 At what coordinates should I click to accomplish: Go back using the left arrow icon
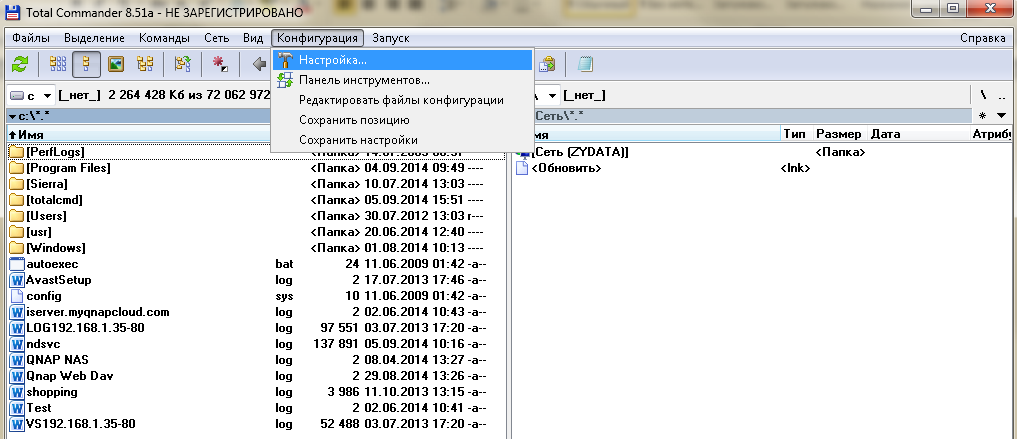259,64
